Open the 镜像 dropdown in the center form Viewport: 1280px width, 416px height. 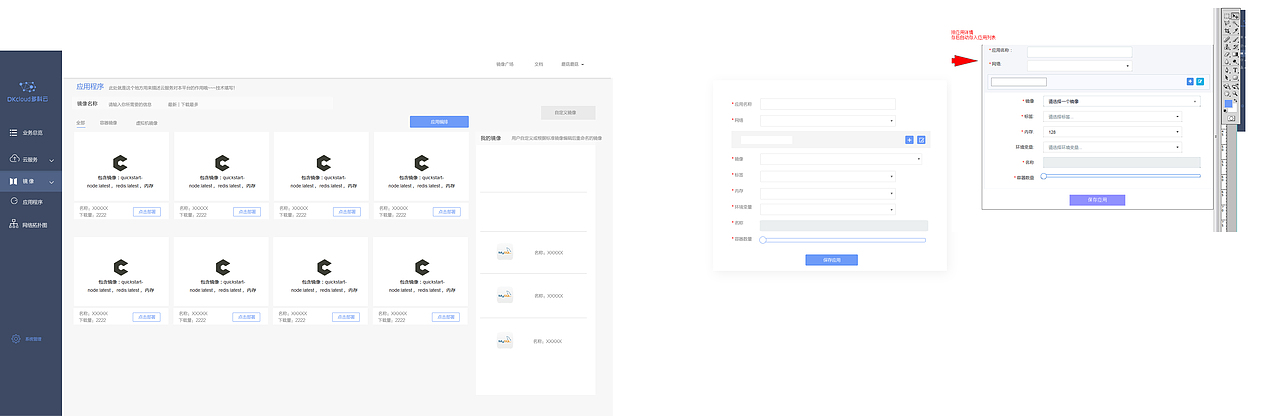point(841,158)
